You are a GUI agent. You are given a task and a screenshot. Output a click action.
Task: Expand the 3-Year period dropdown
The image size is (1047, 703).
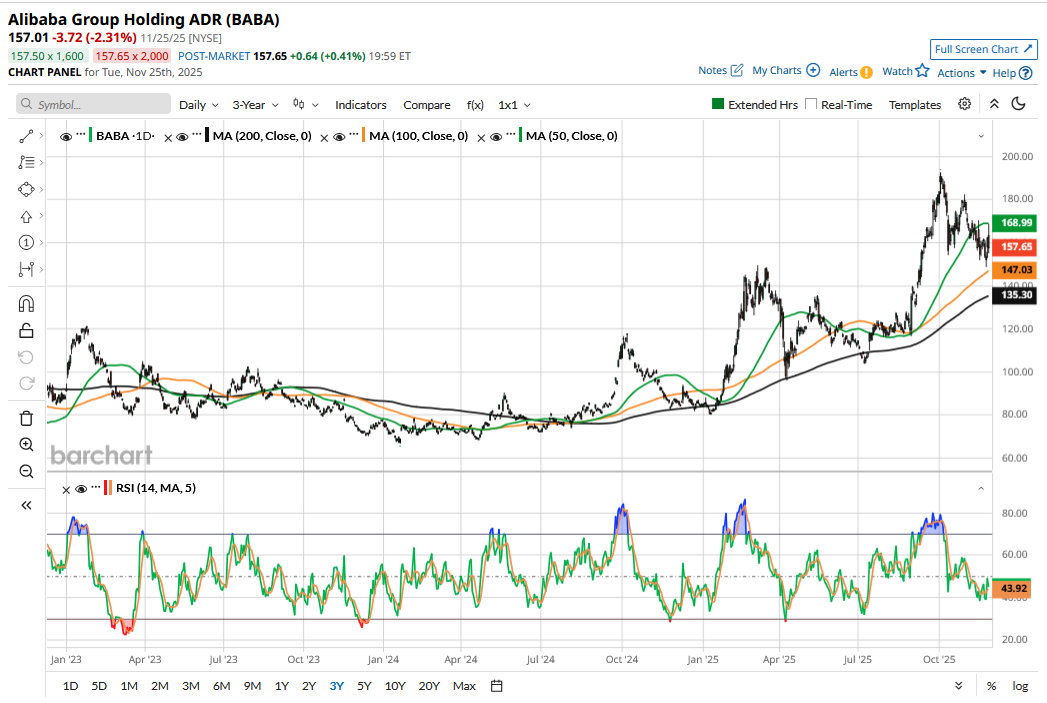point(255,105)
